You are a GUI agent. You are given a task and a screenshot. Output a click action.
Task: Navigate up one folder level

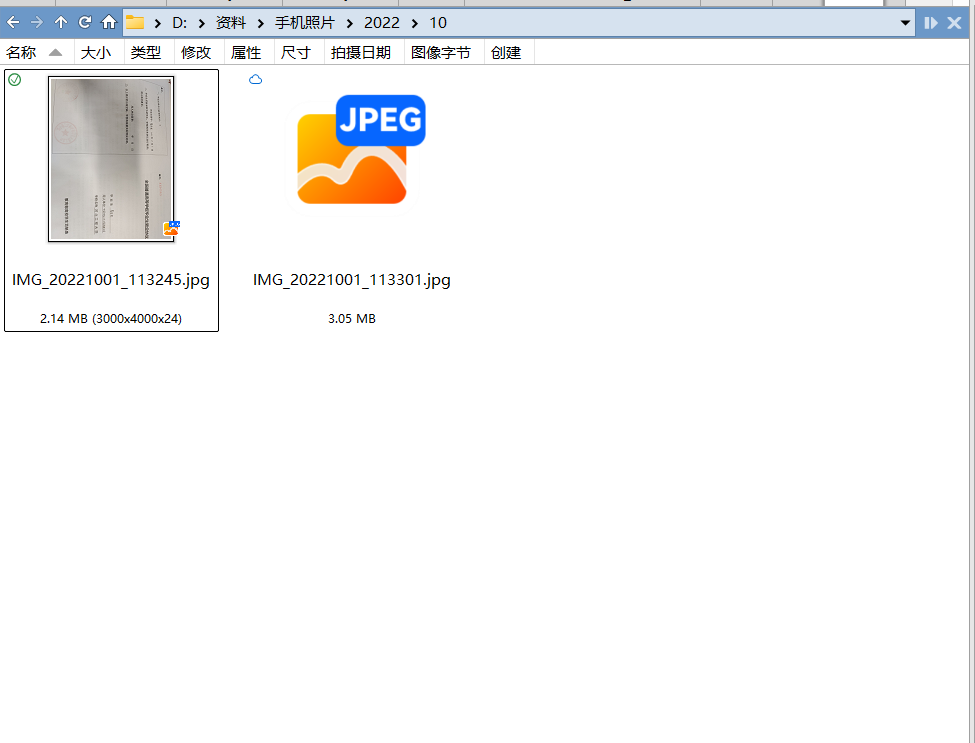click(60, 23)
